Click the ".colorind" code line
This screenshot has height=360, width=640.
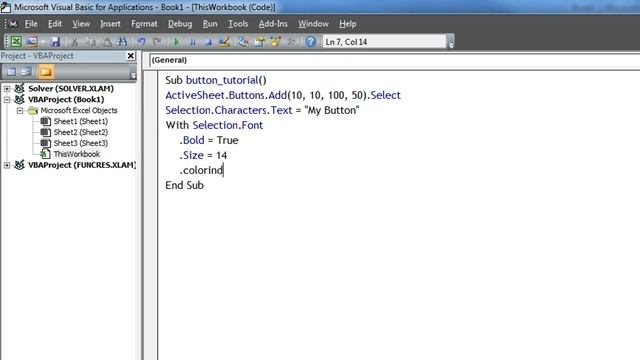[201, 170]
